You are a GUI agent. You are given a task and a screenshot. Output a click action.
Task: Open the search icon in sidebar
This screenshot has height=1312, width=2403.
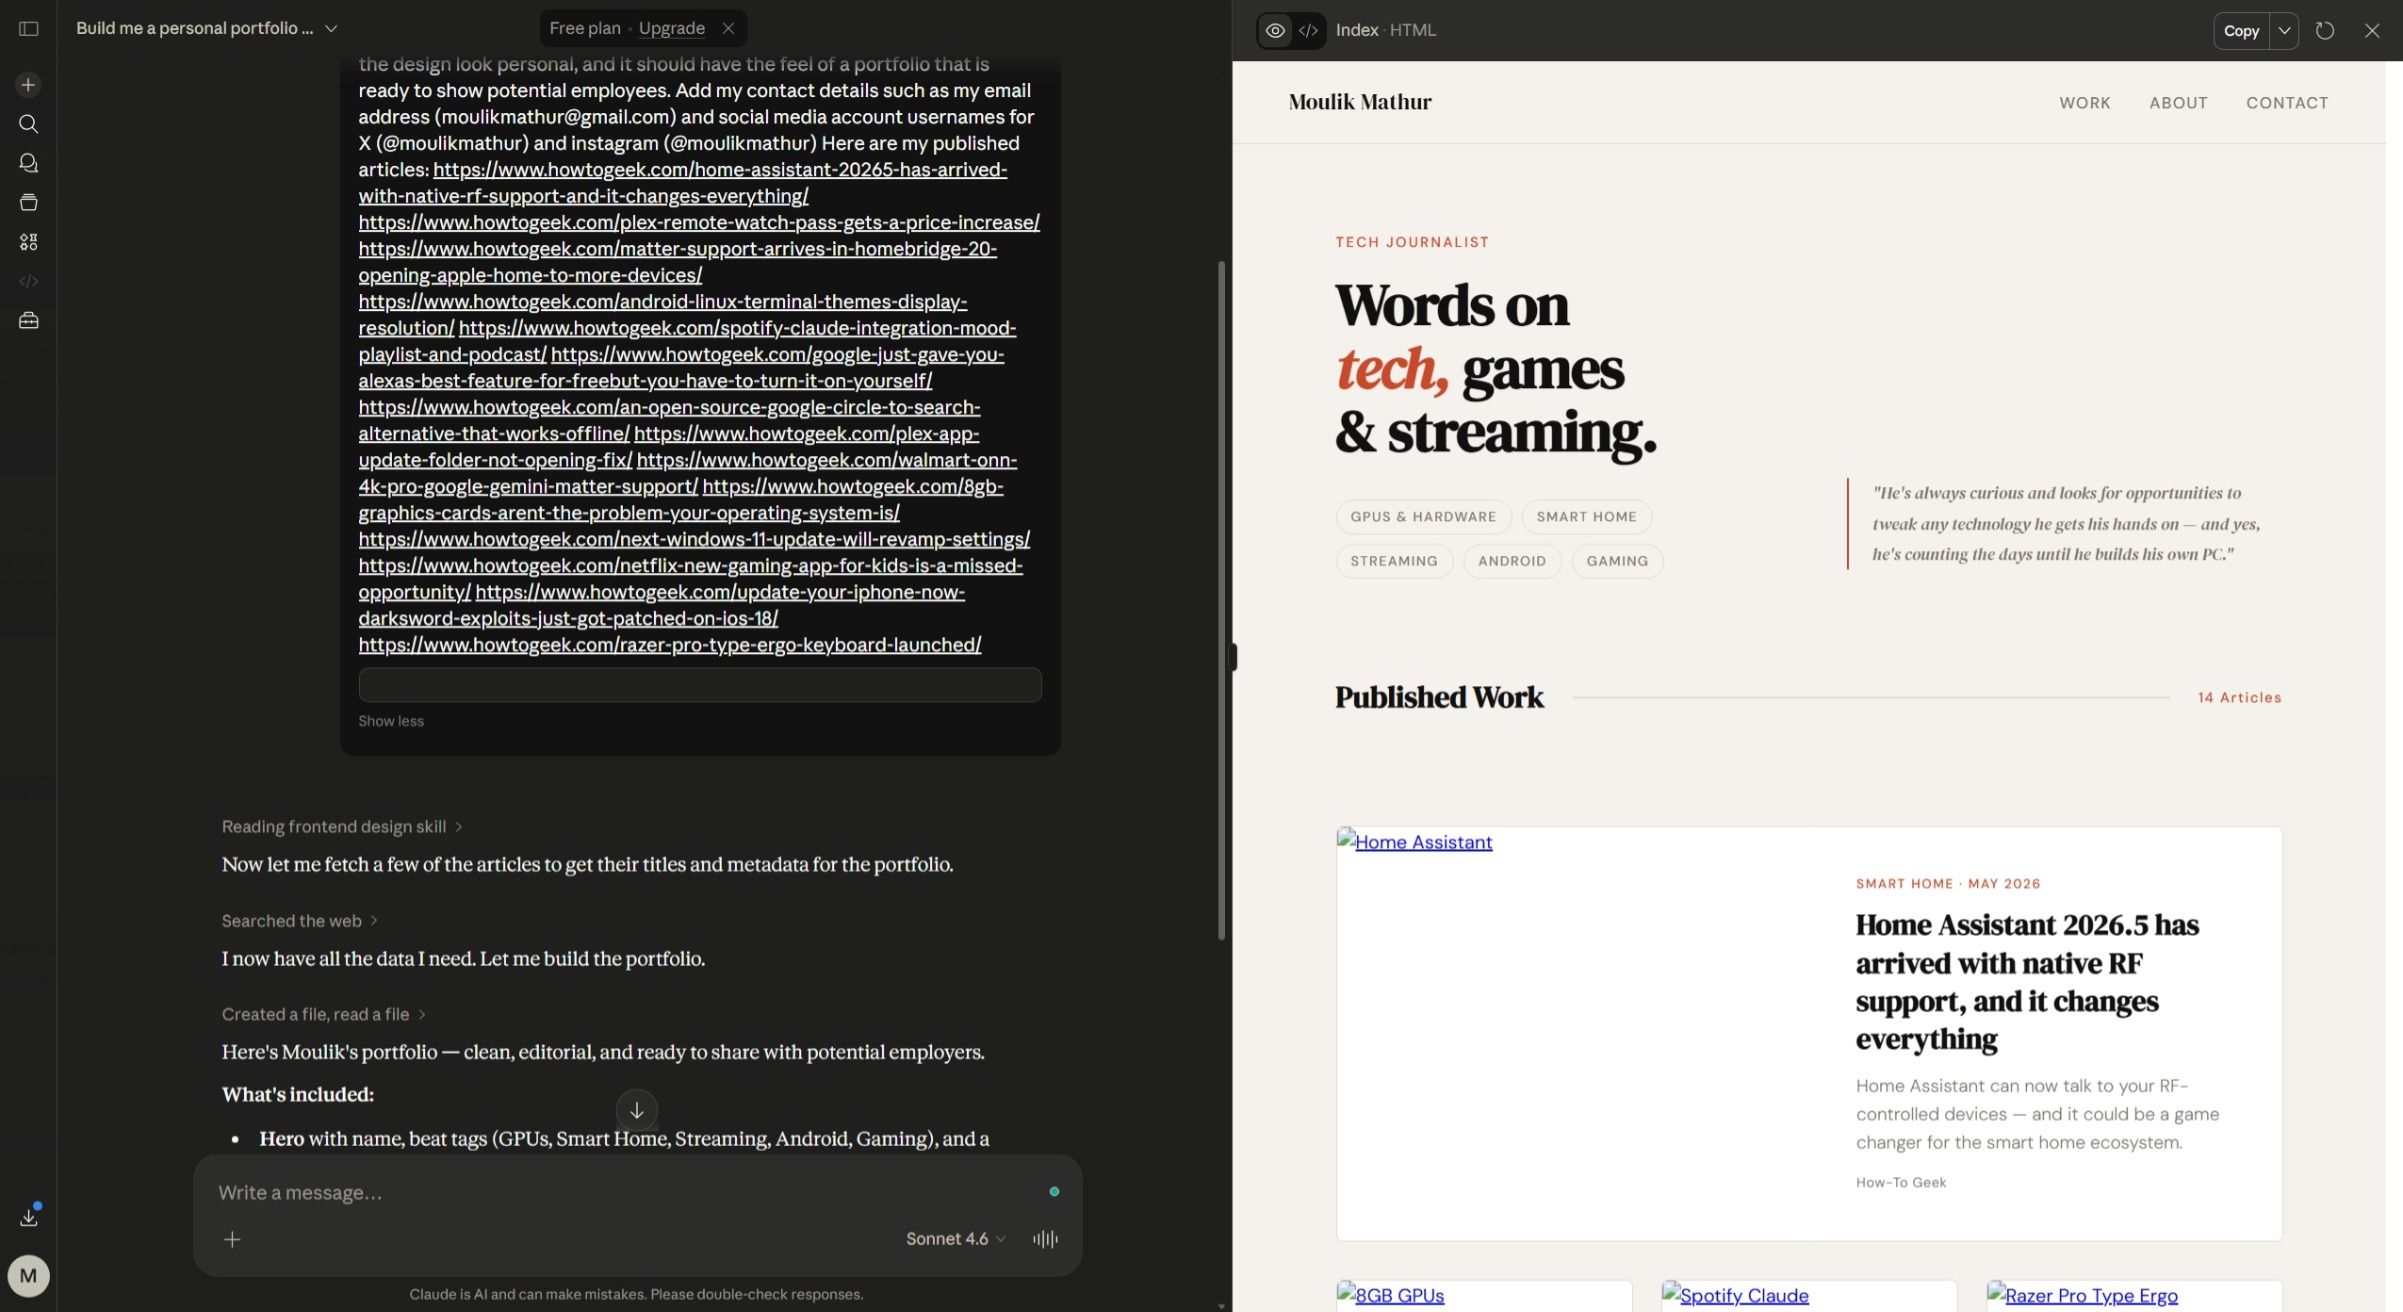[28, 124]
